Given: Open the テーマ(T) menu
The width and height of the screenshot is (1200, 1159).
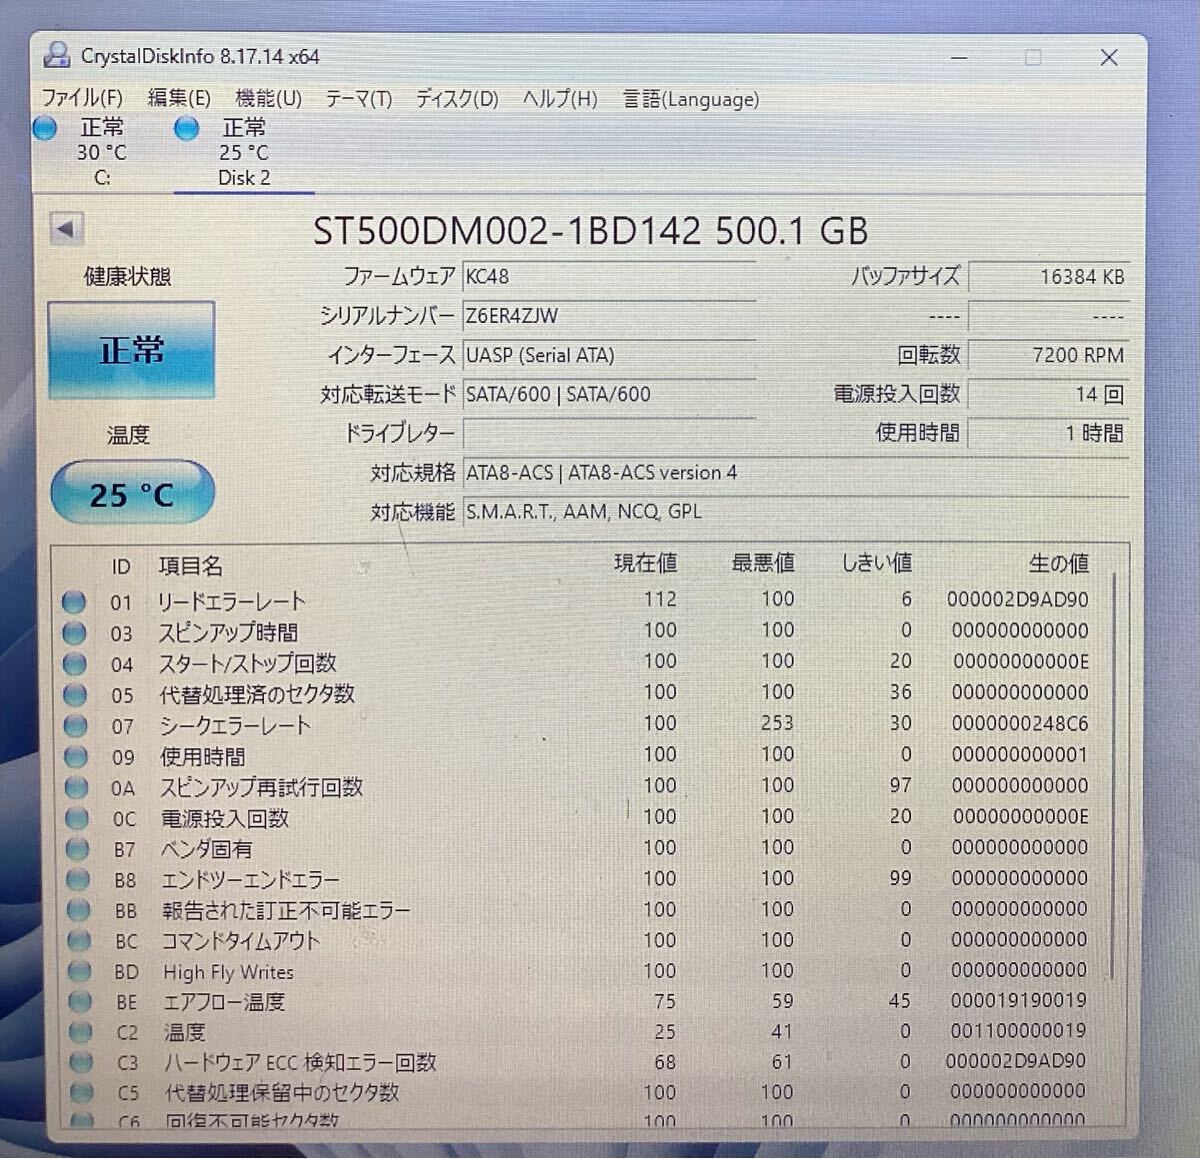Looking at the screenshot, I should point(358,99).
